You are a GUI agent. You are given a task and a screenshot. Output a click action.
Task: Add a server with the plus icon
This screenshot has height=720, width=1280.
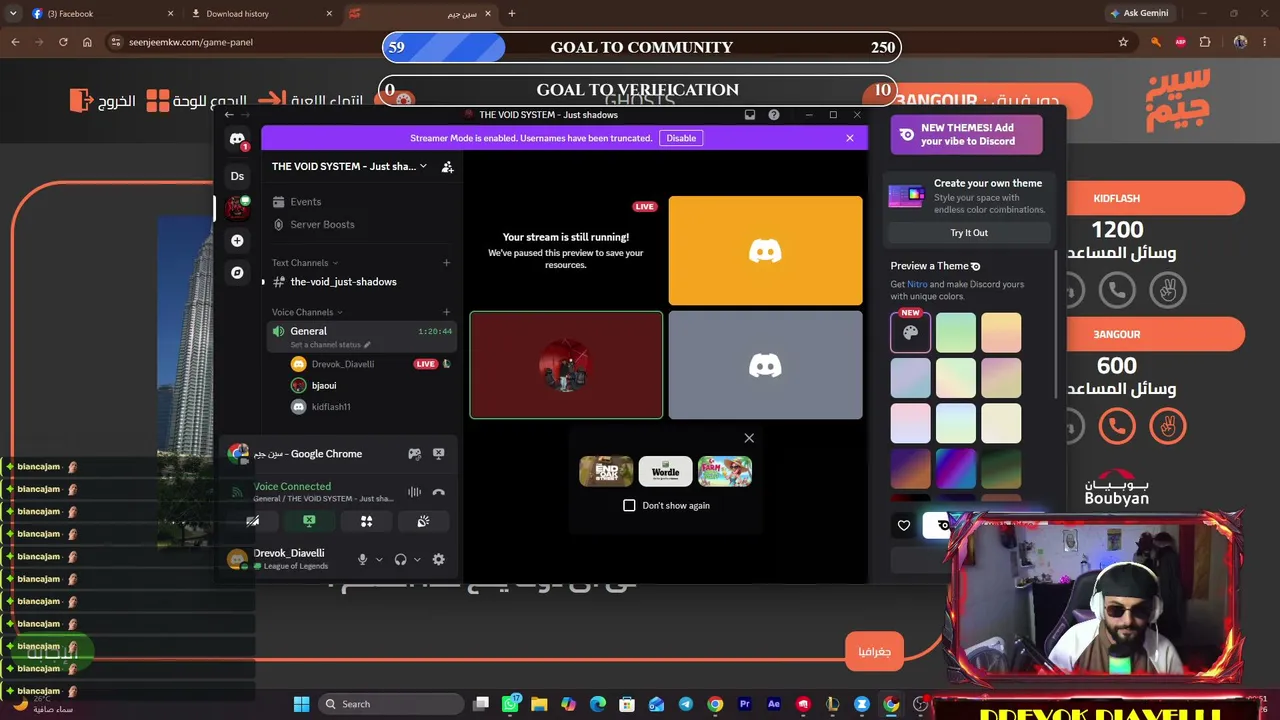tap(237, 241)
